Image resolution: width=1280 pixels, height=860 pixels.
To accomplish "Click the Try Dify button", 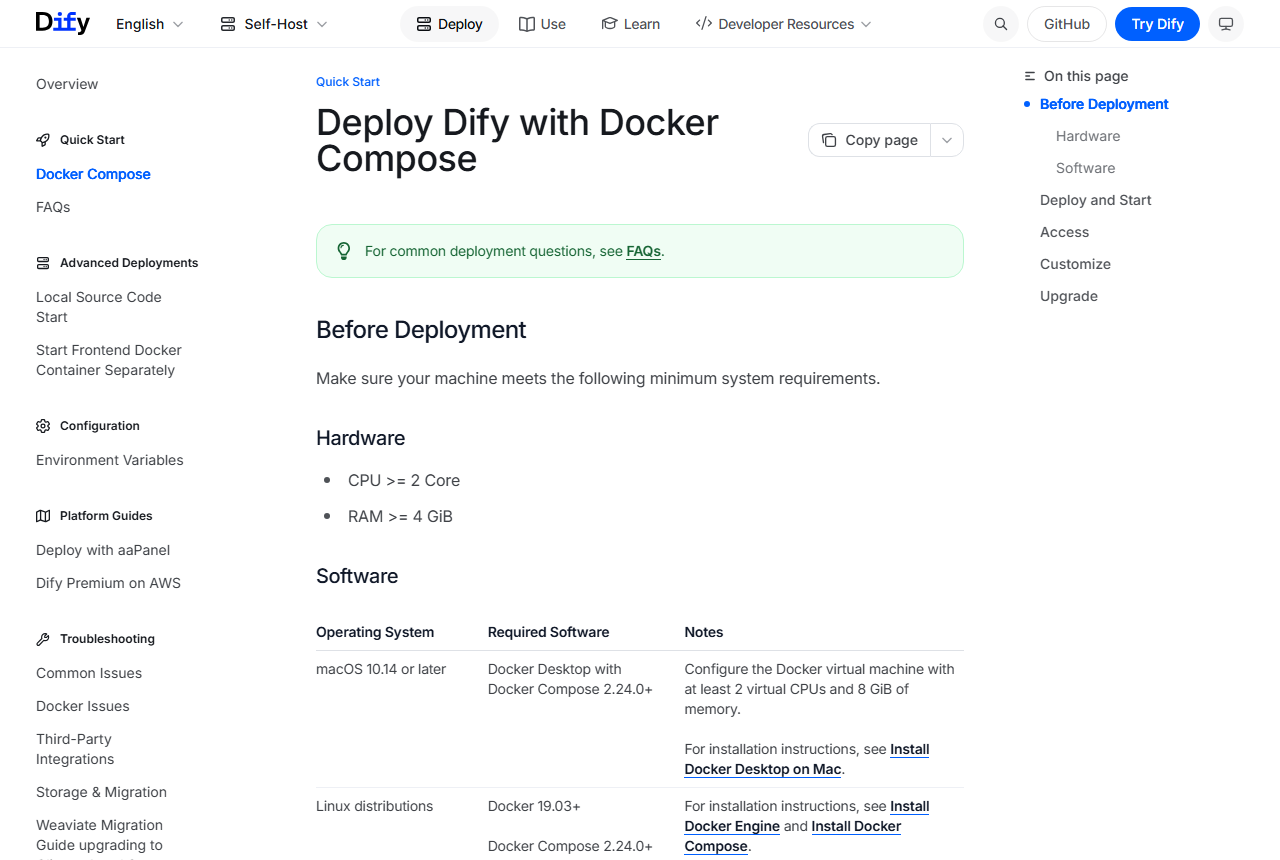I will click(x=1157, y=24).
